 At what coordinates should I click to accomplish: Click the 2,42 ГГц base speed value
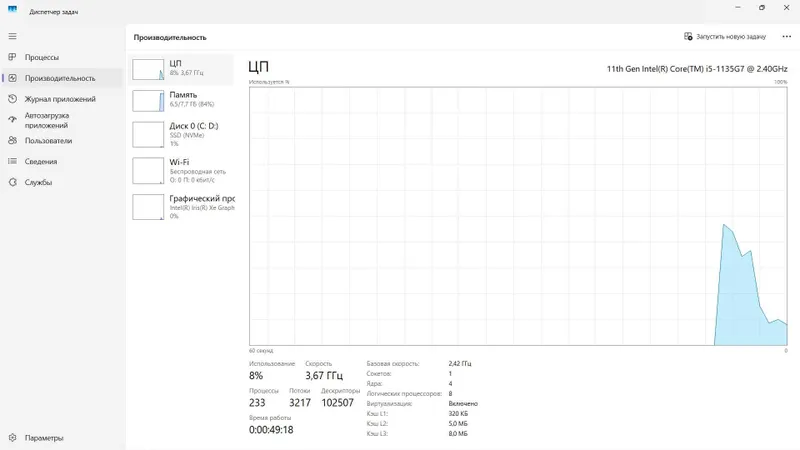460,364
